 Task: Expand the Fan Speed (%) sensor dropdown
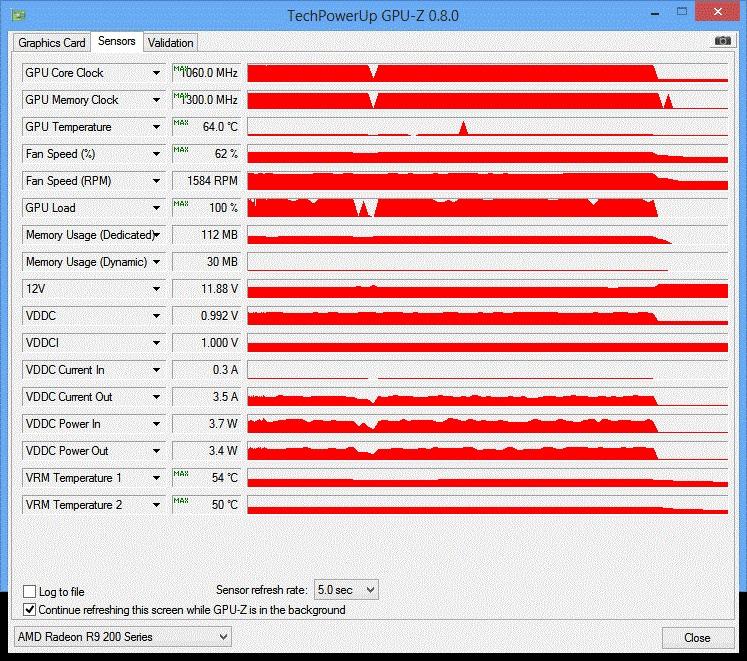click(x=156, y=154)
